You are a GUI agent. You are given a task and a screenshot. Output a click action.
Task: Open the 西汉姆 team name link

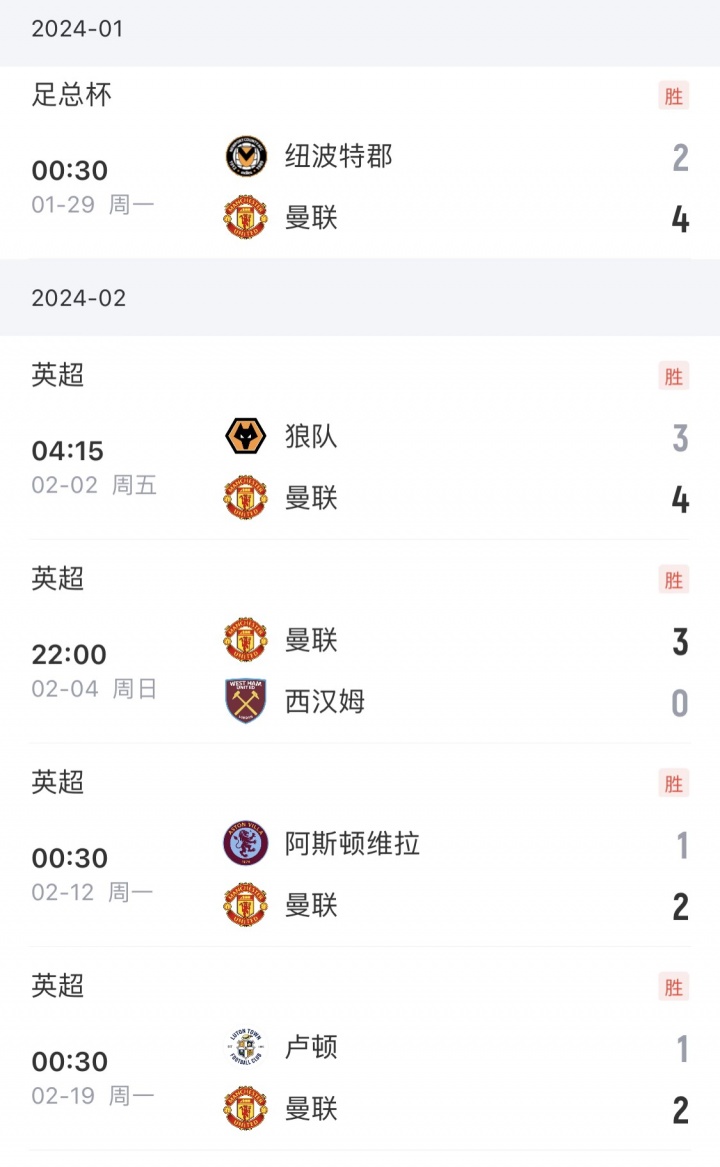tap(325, 701)
